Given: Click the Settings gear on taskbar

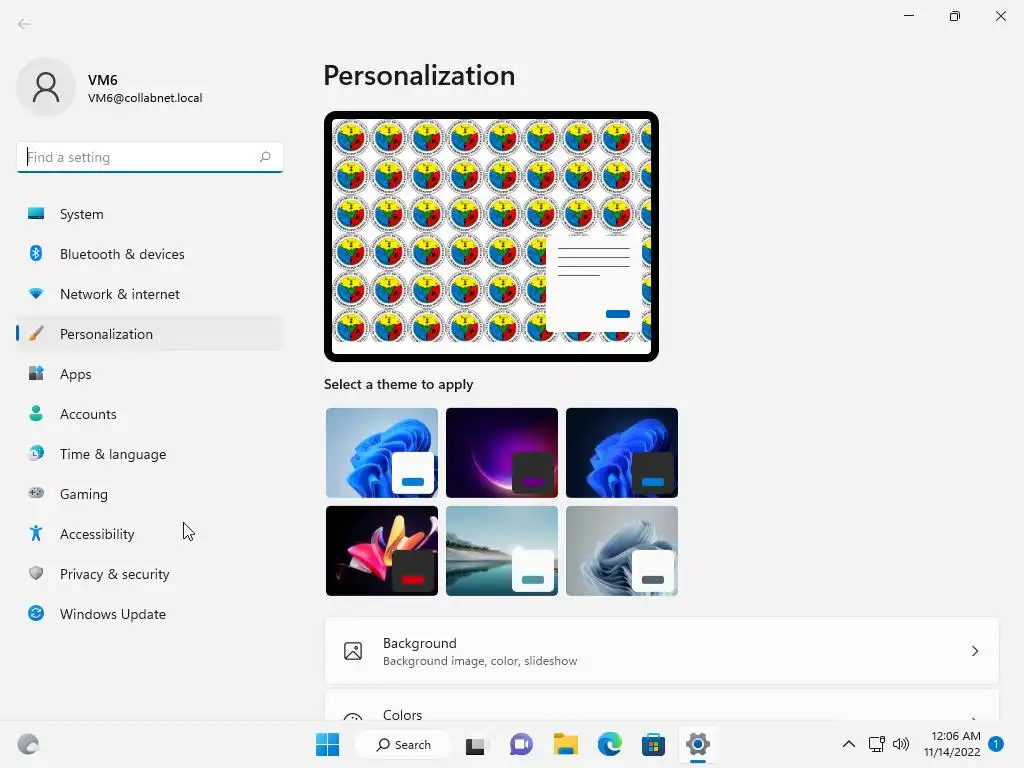Looking at the screenshot, I should coord(697,744).
